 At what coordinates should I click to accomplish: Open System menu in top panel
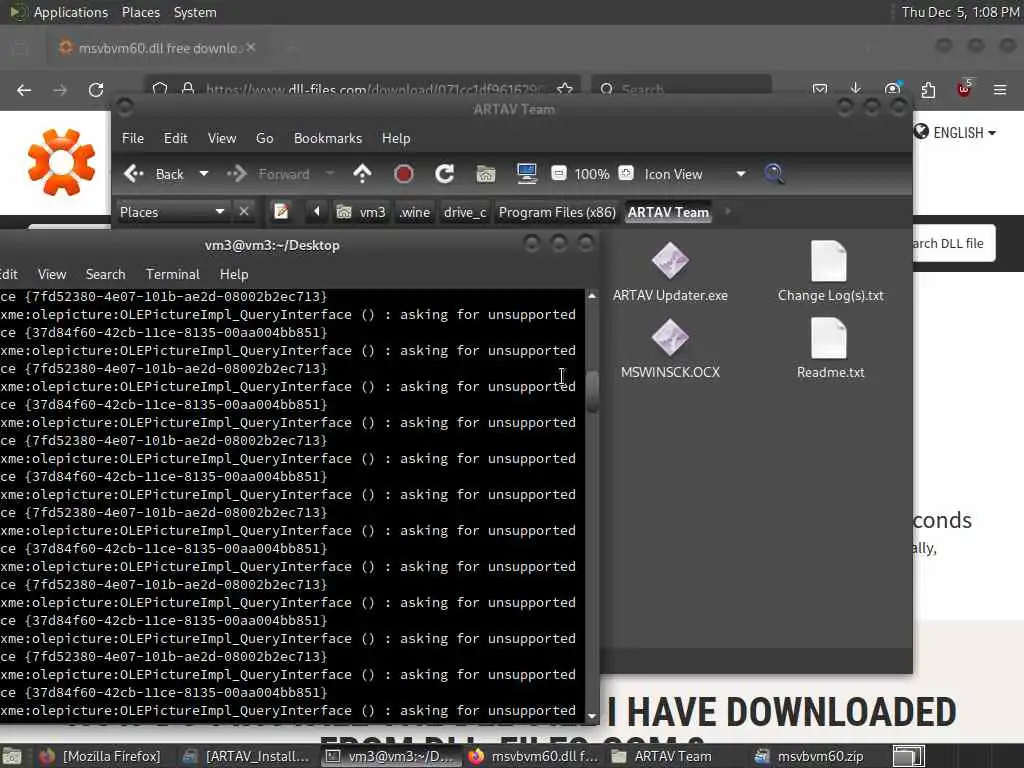195,12
